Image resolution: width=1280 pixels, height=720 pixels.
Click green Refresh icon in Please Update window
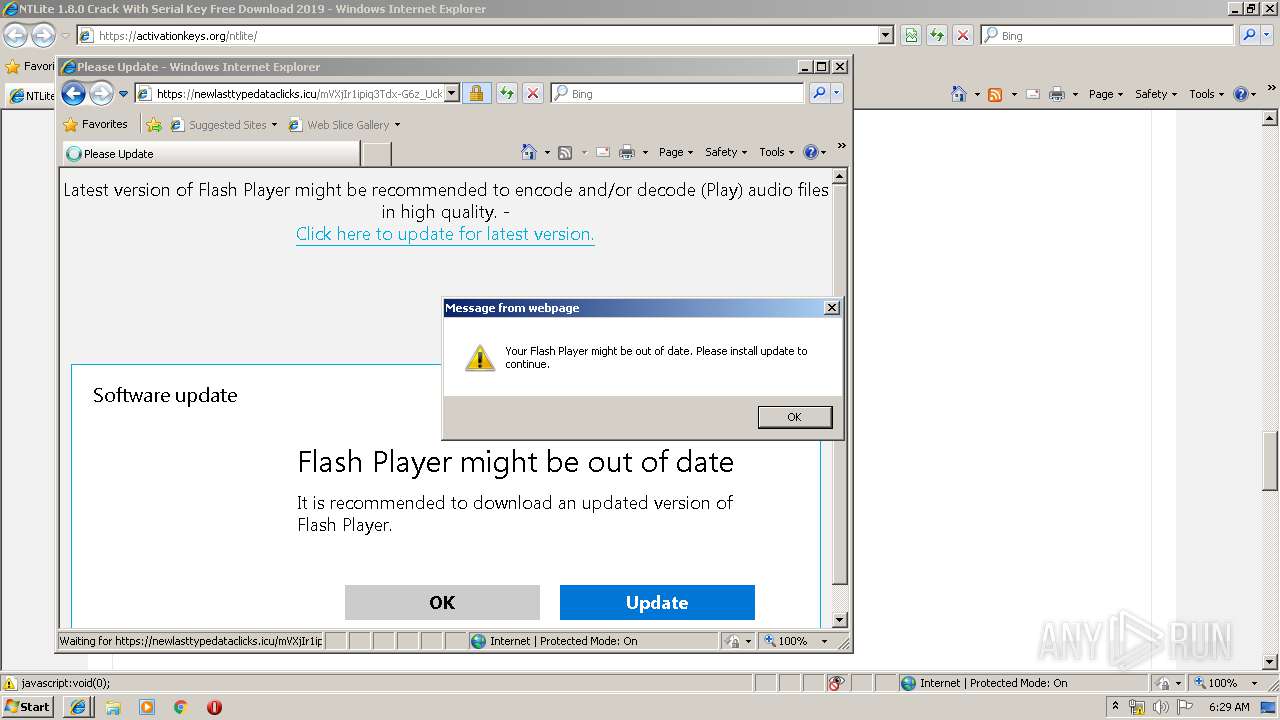pos(507,93)
